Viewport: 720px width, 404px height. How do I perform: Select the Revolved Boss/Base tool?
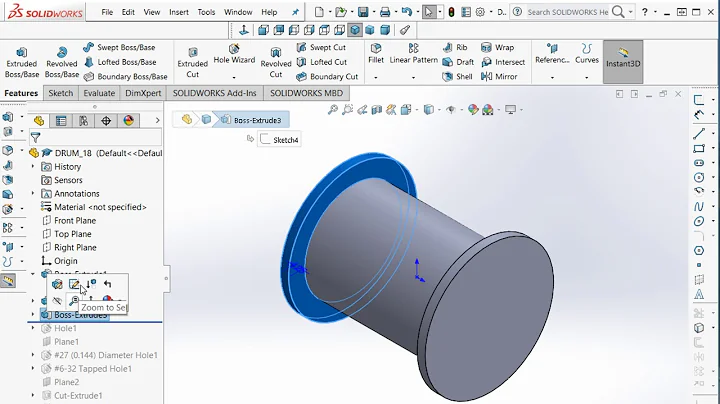coord(62,62)
